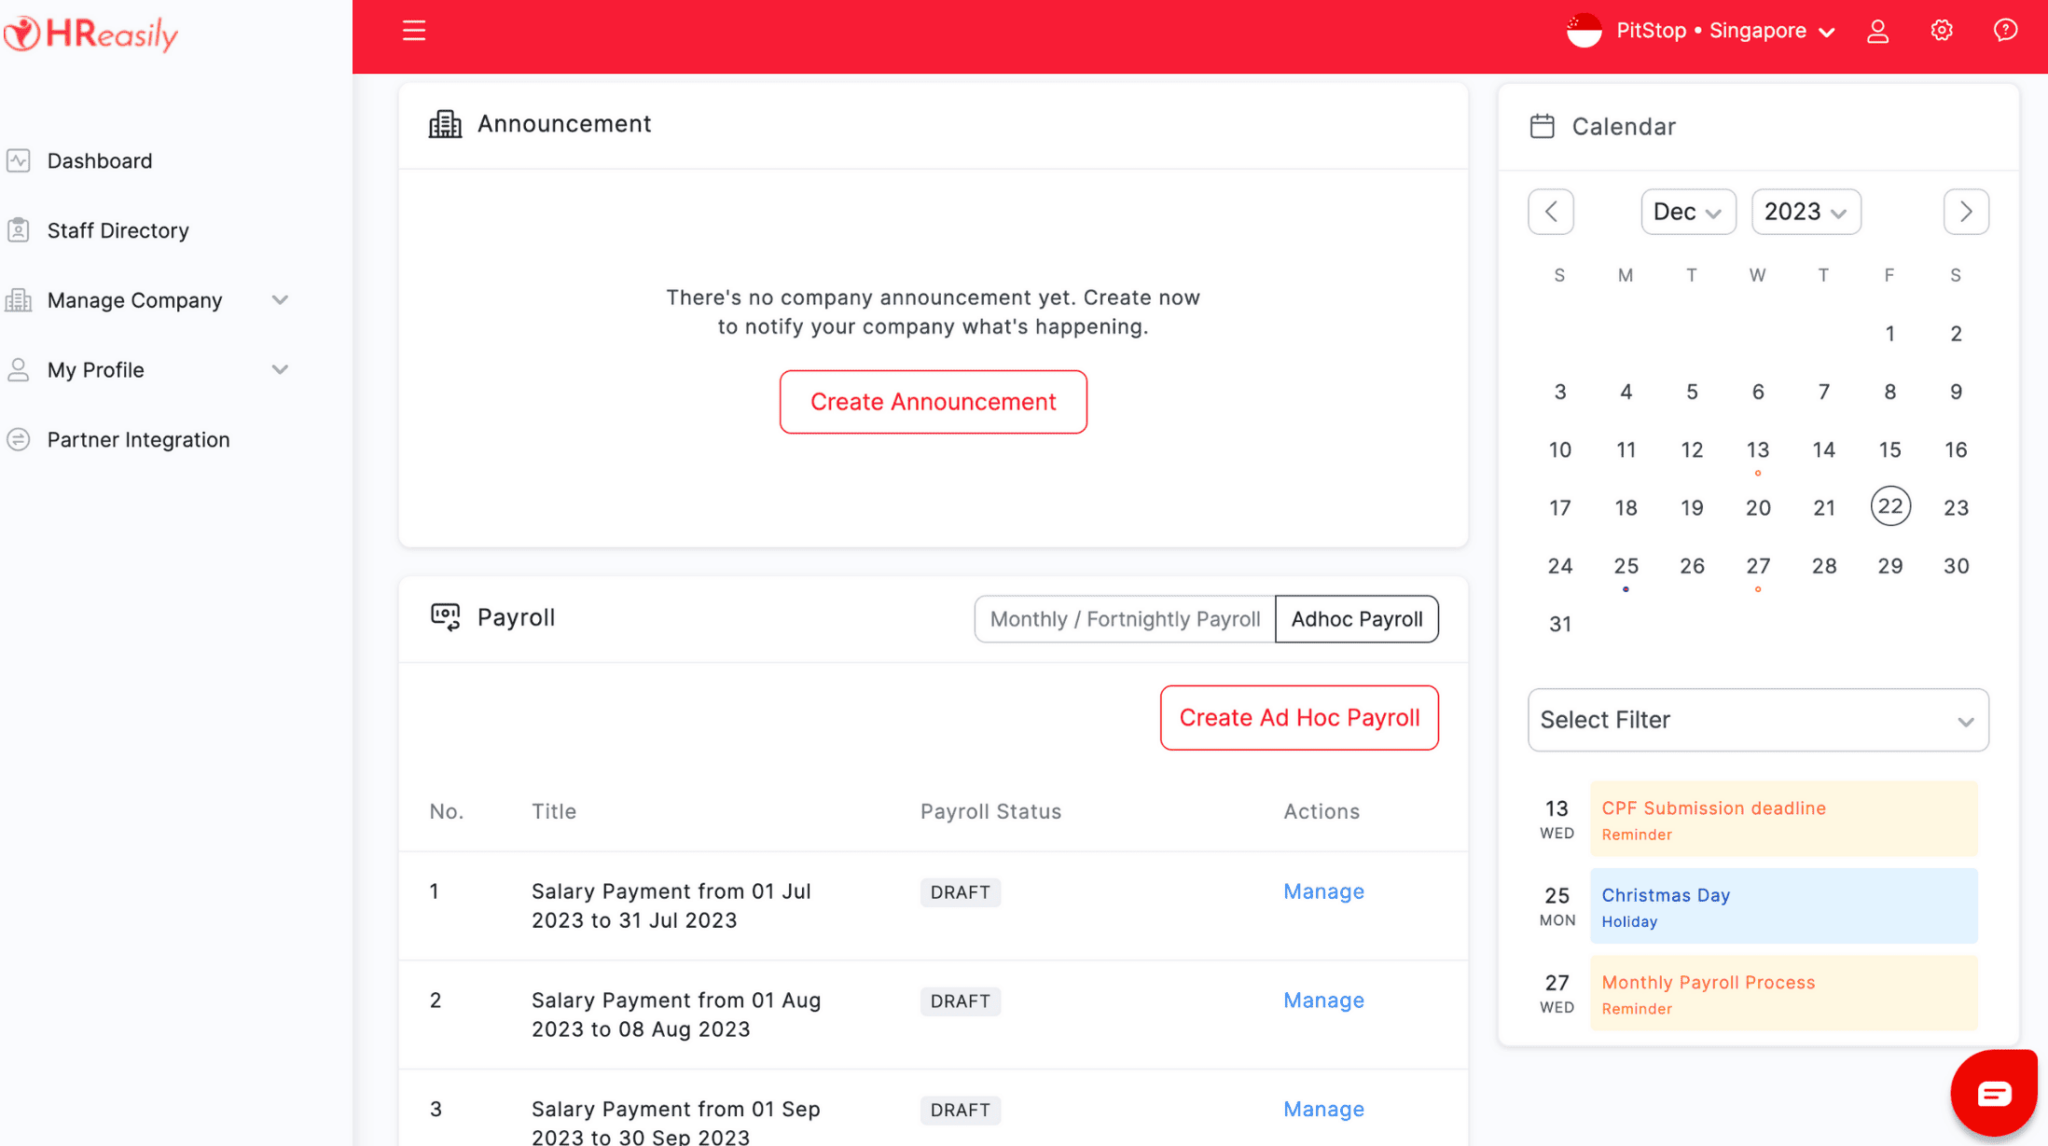Click the hamburger menu icon

coord(414,30)
